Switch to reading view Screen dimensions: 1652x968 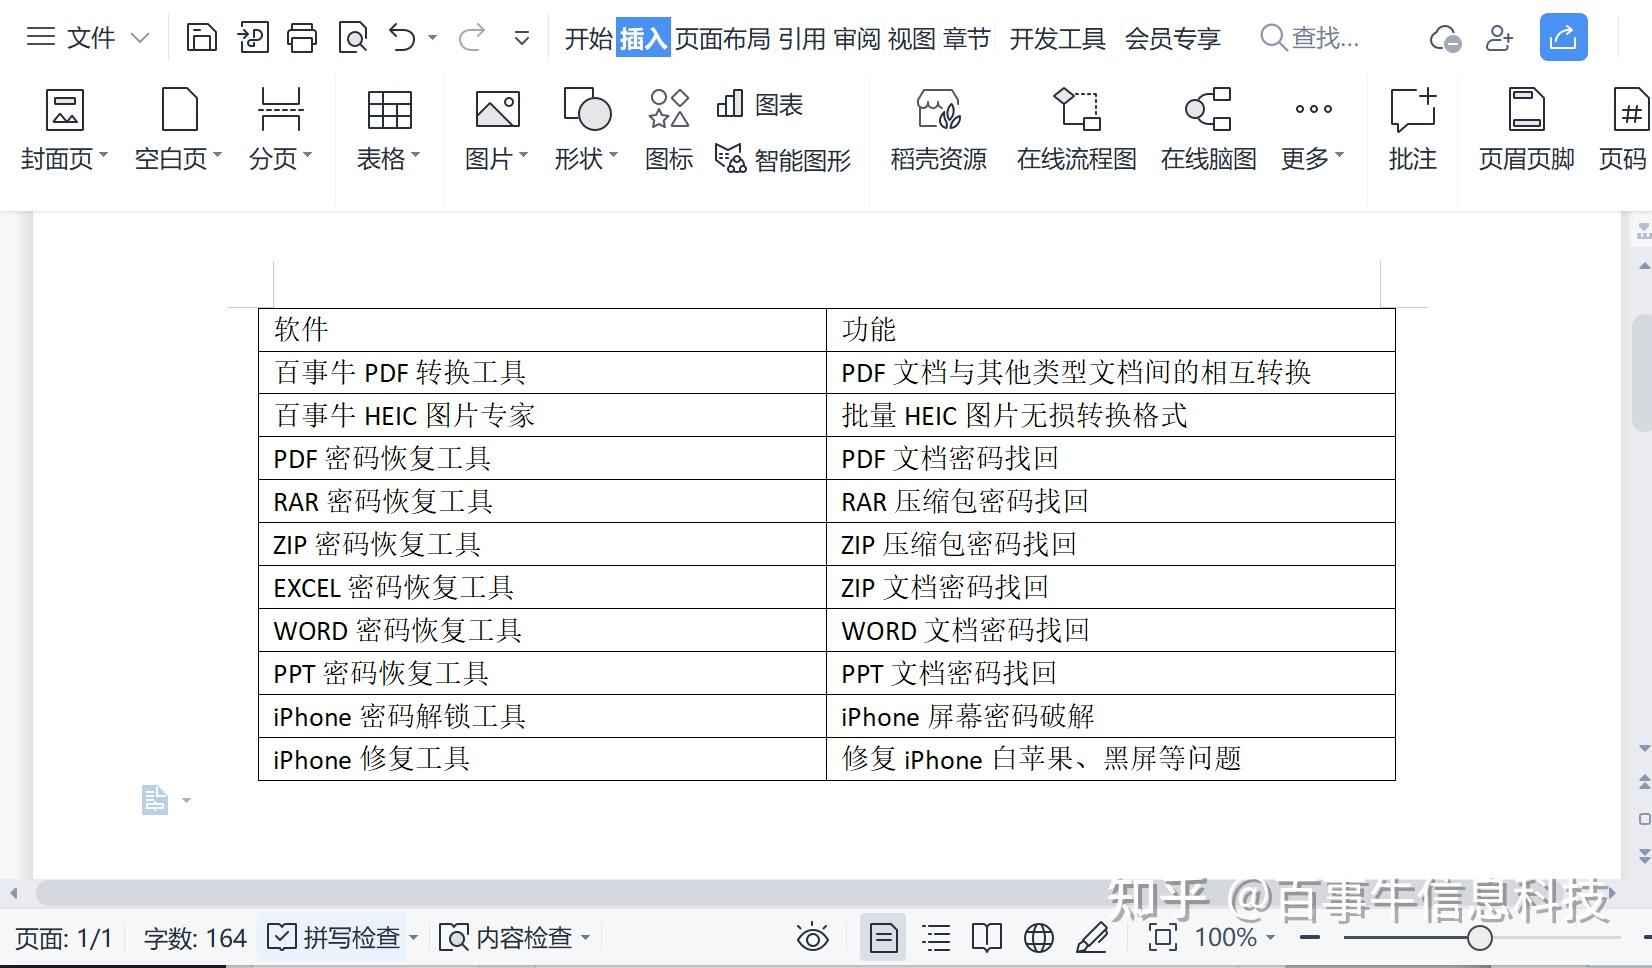click(987, 937)
